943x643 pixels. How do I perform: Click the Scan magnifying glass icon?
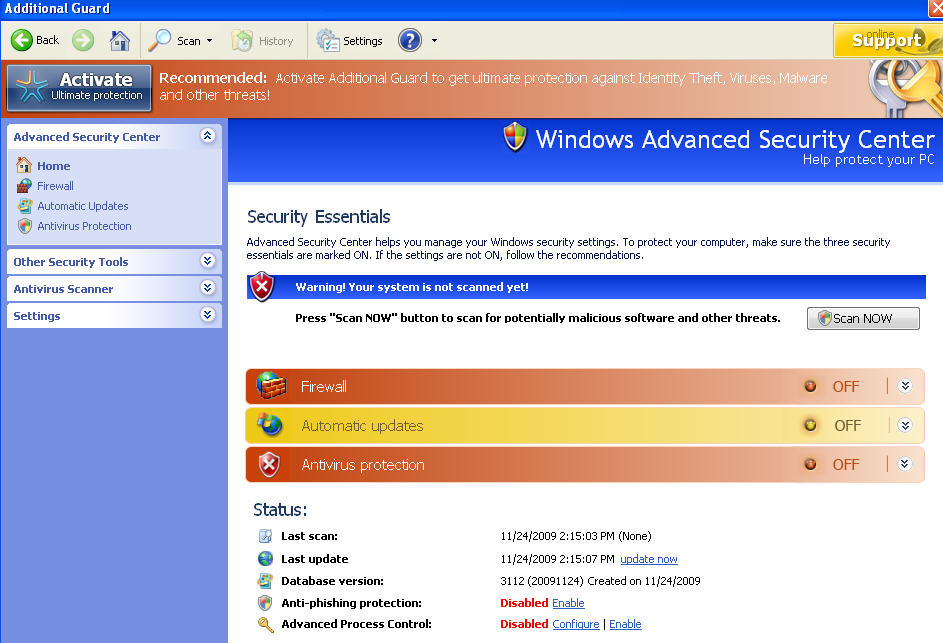(x=160, y=40)
